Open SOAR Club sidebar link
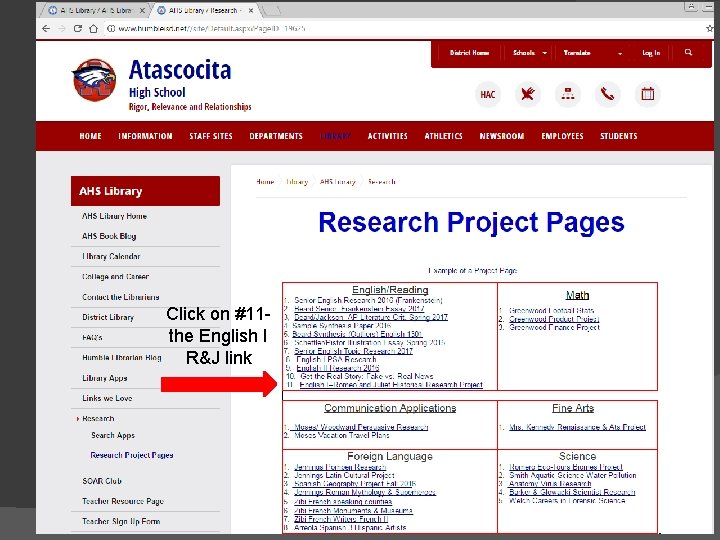The image size is (720, 540). tap(102, 481)
